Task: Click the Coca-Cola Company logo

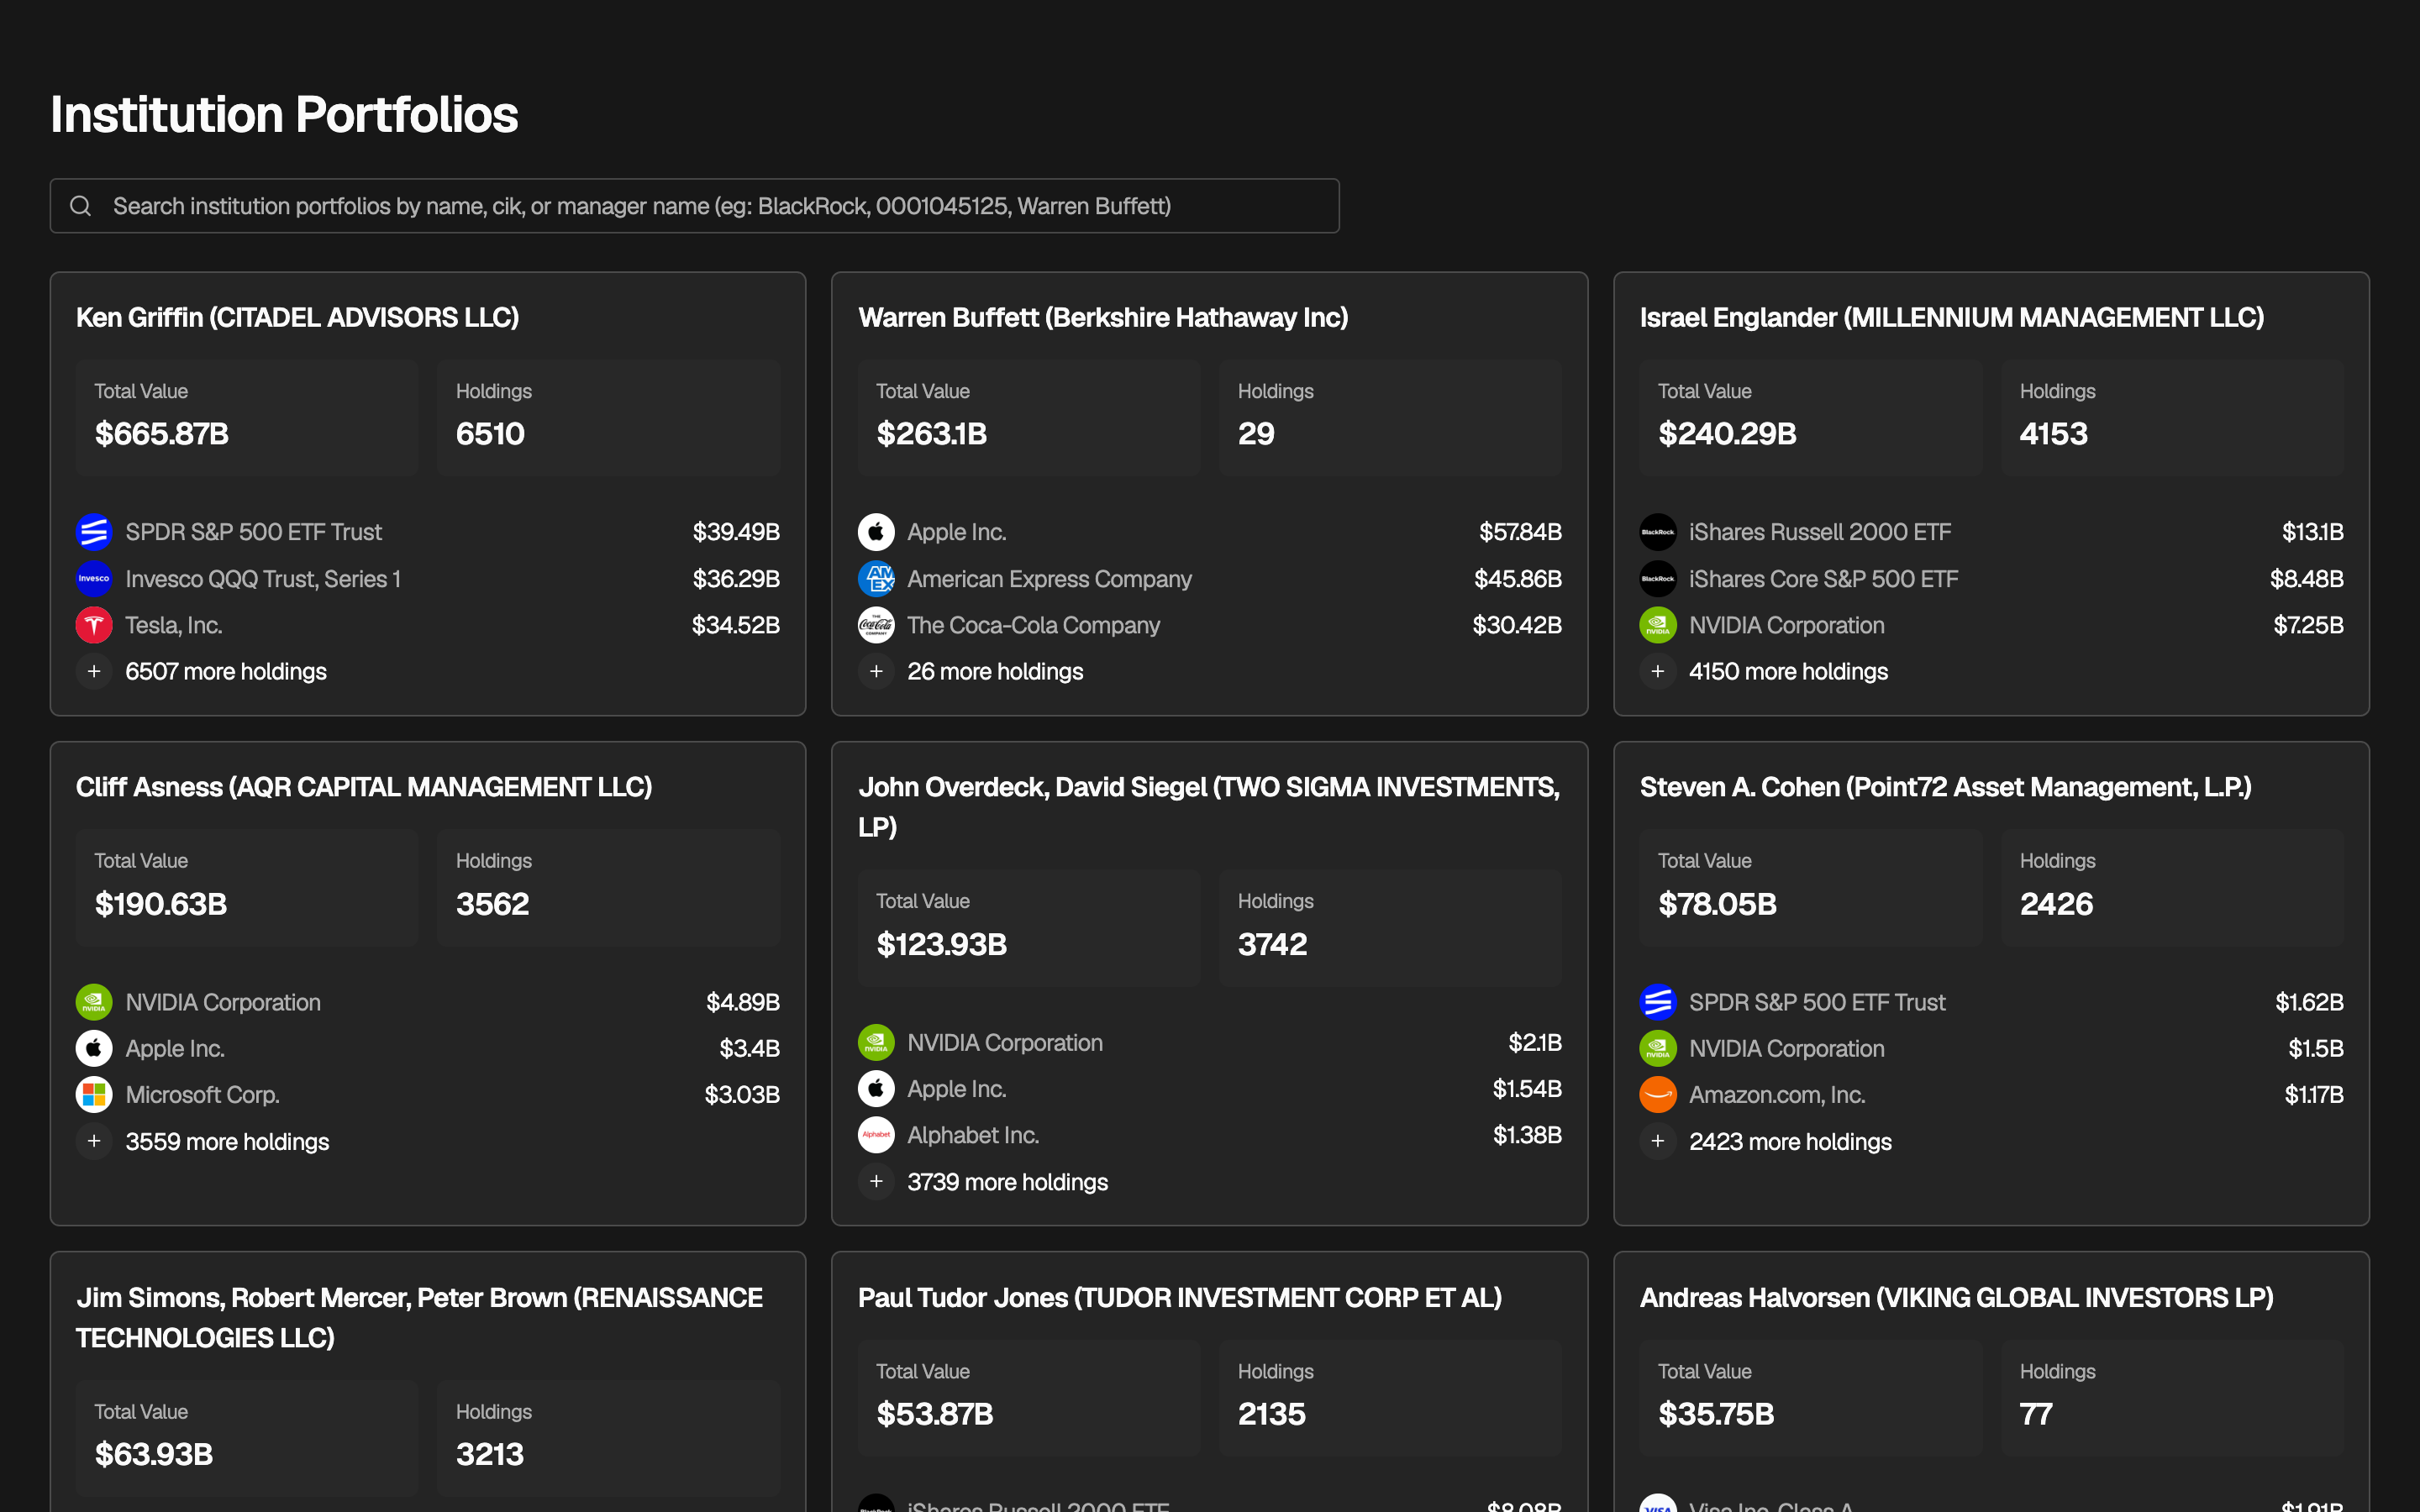Action: [x=876, y=625]
